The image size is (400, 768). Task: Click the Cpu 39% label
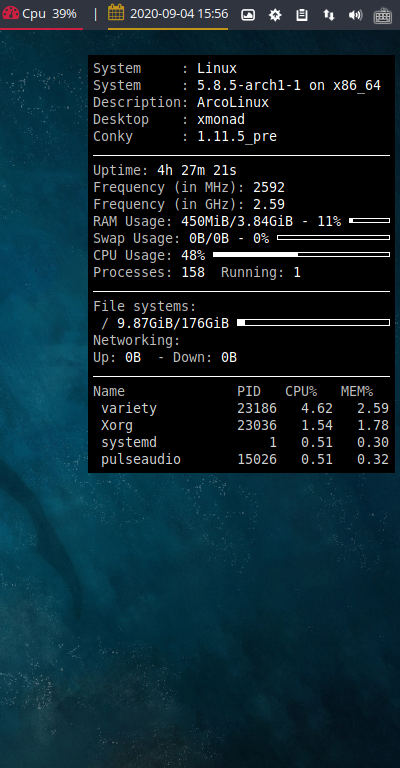[49, 14]
